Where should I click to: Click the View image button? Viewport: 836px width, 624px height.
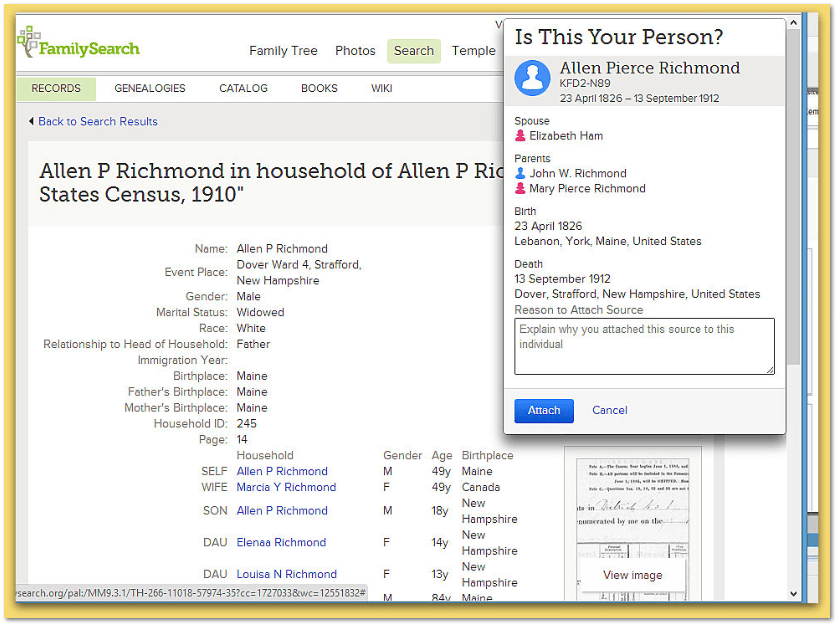[x=632, y=575]
